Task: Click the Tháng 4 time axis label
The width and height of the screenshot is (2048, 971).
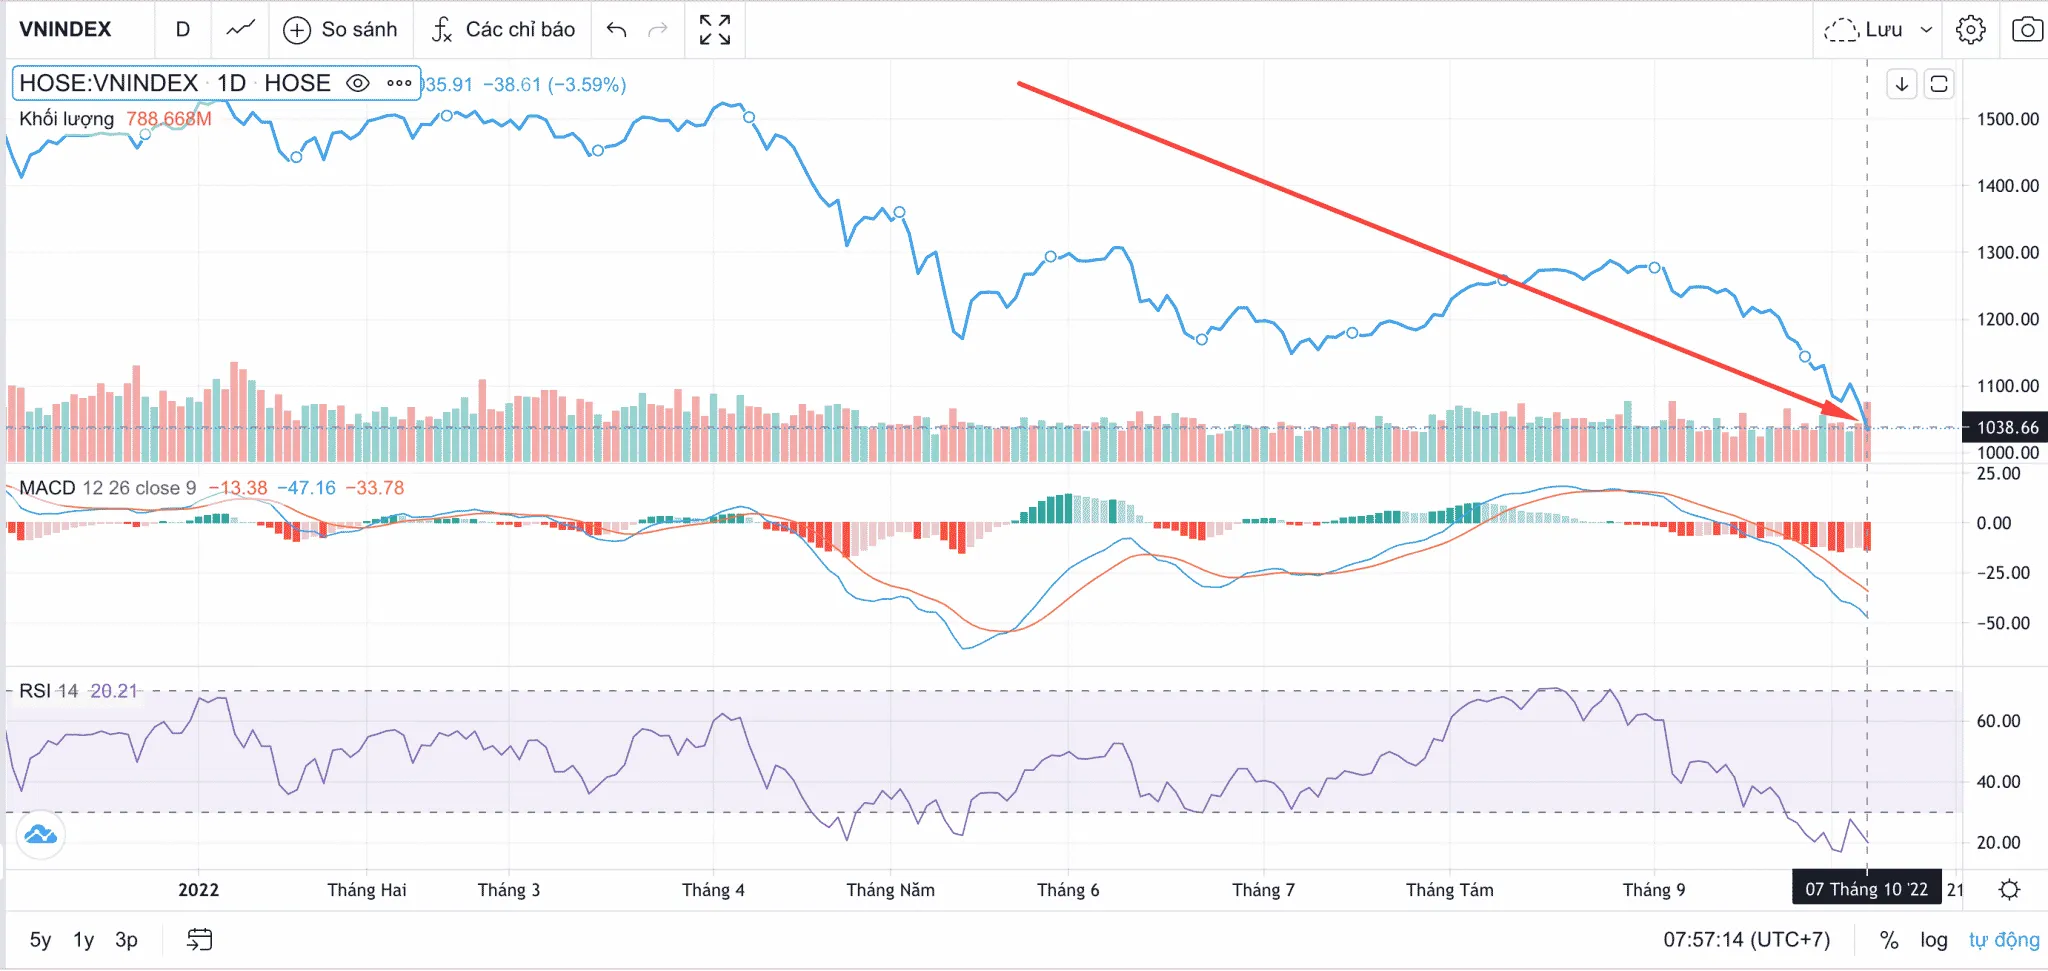Action: coord(713,890)
